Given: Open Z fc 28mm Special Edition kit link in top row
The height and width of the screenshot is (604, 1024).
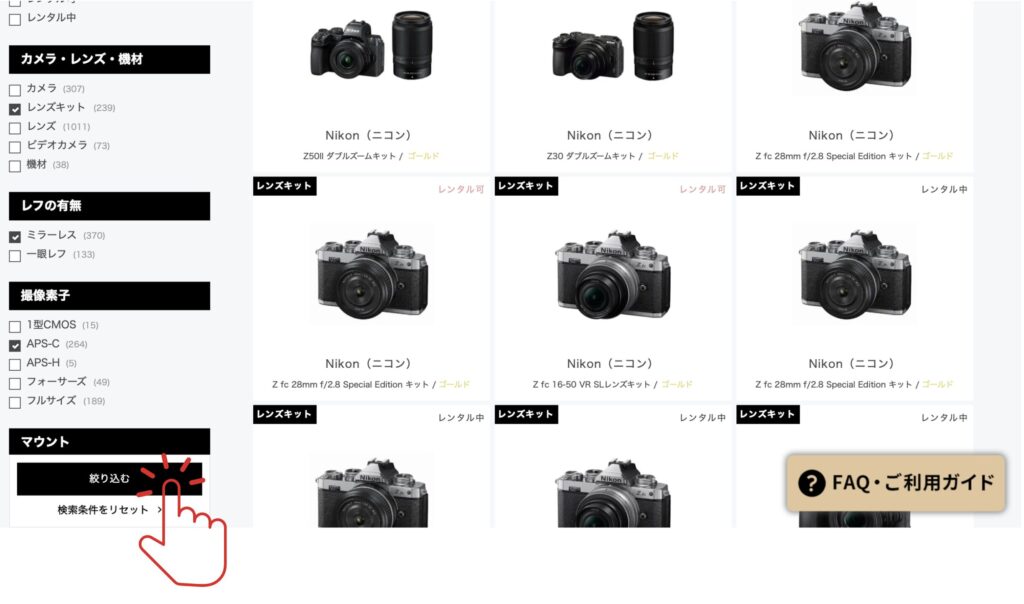Looking at the screenshot, I should (833, 156).
